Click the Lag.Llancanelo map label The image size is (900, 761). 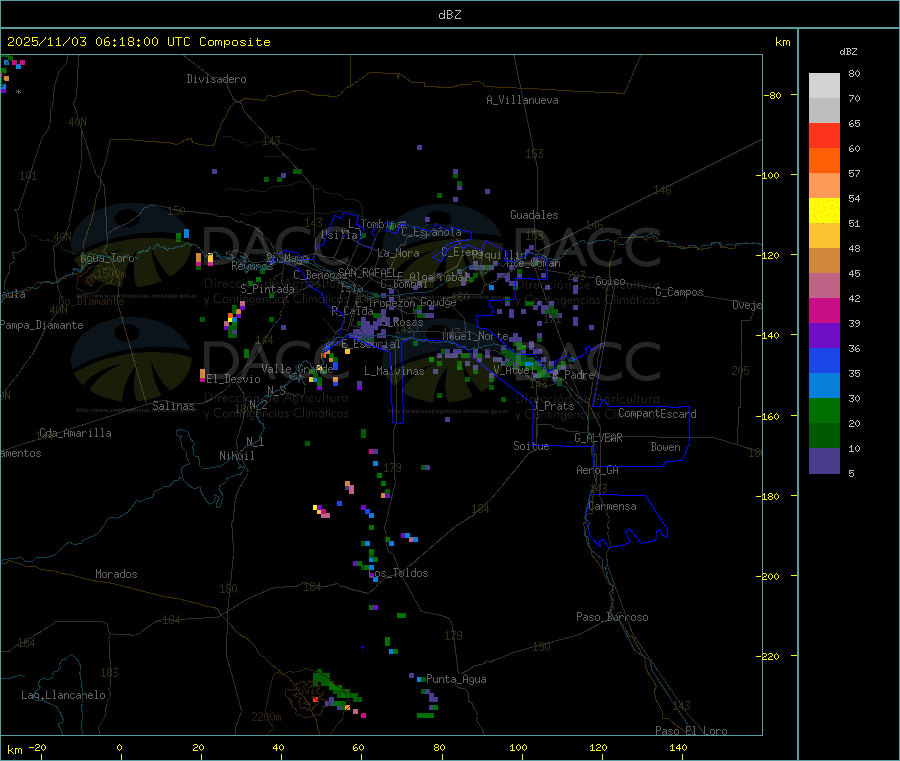63,695
